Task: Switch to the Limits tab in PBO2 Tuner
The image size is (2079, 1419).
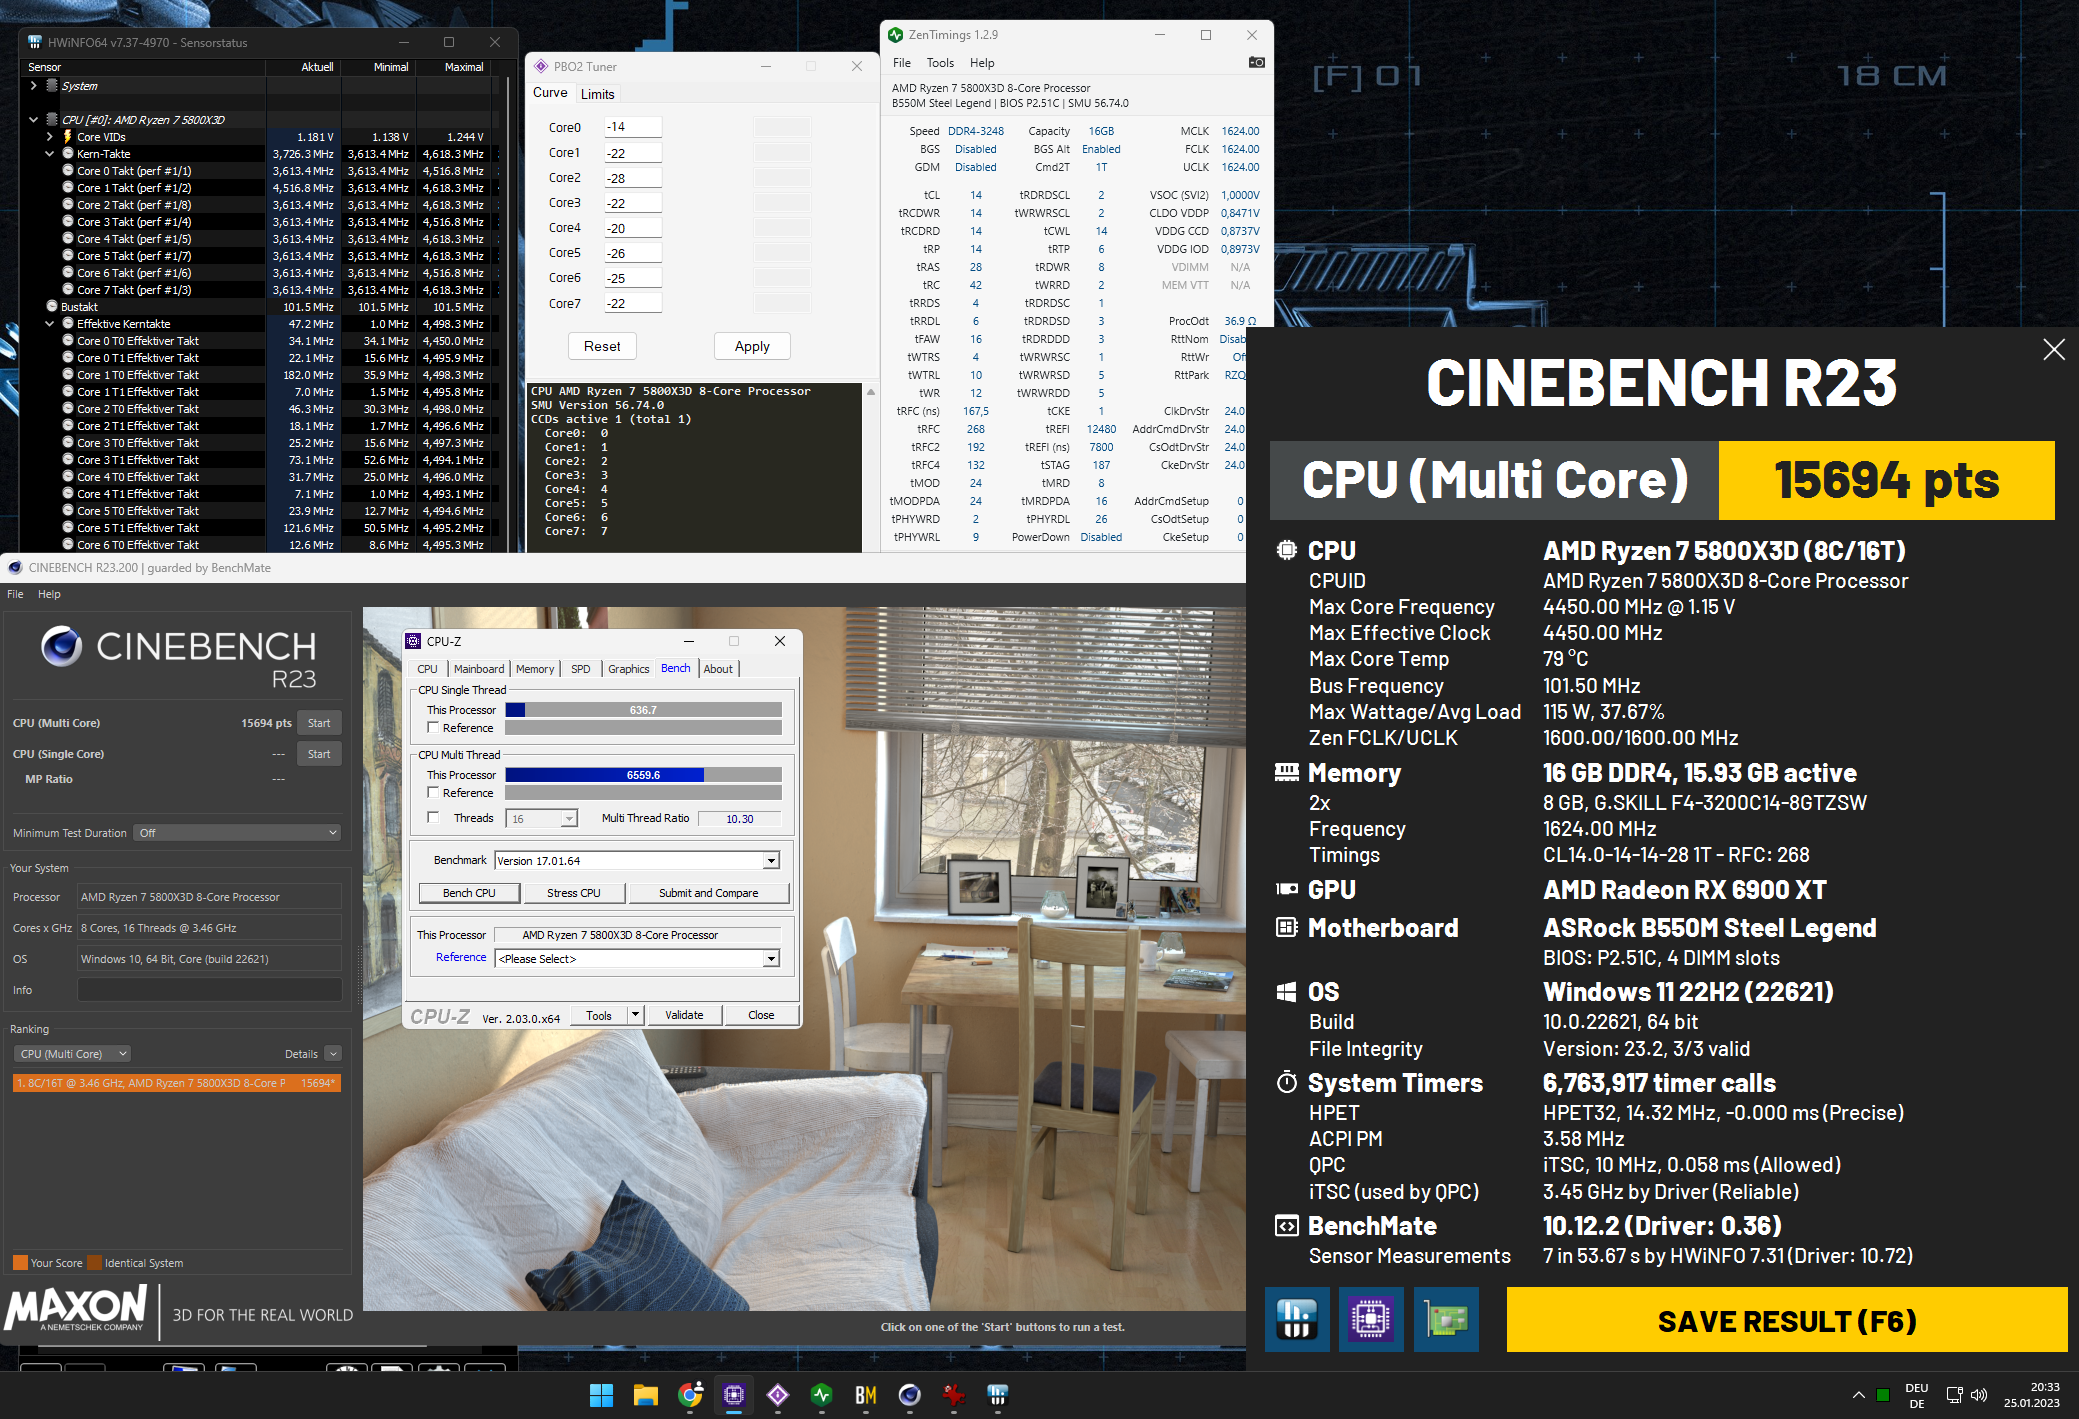Action: (597, 94)
